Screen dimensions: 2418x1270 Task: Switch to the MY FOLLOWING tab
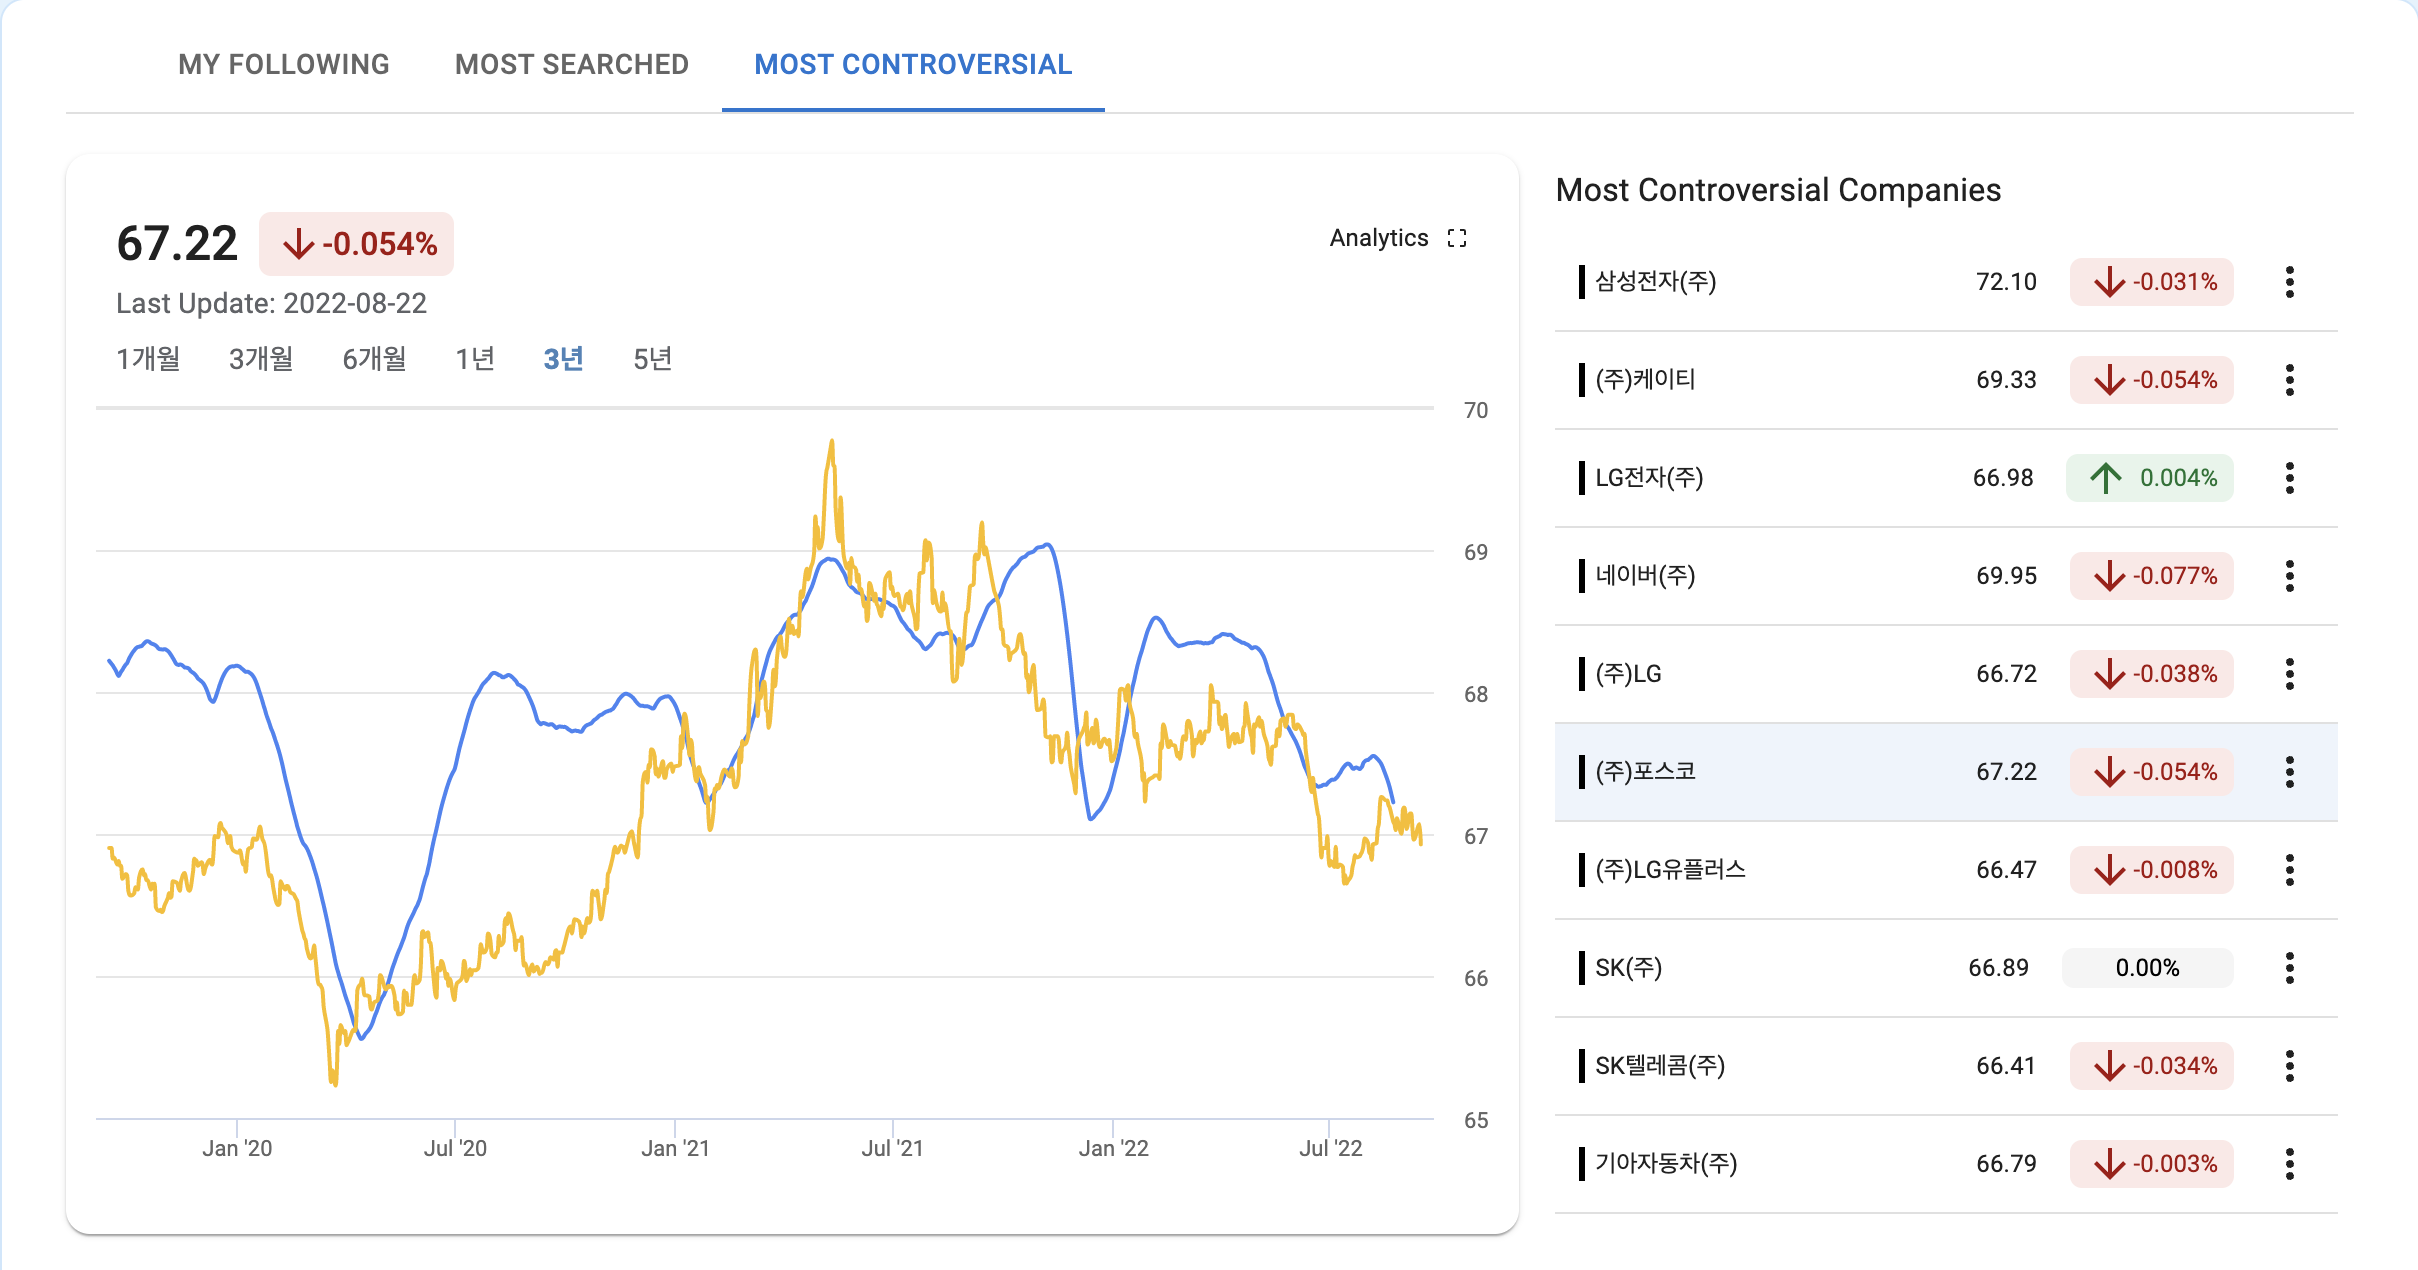click(284, 65)
